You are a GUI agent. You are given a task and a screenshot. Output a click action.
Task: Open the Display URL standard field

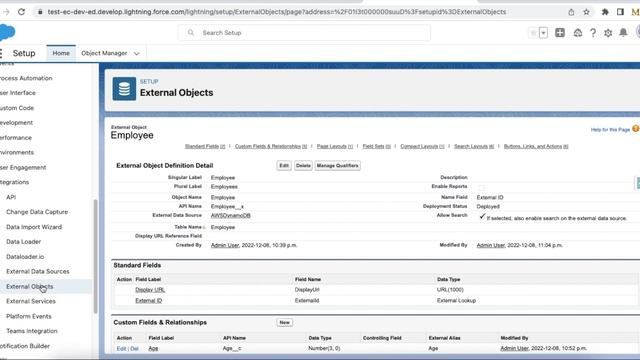[x=150, y=290]
